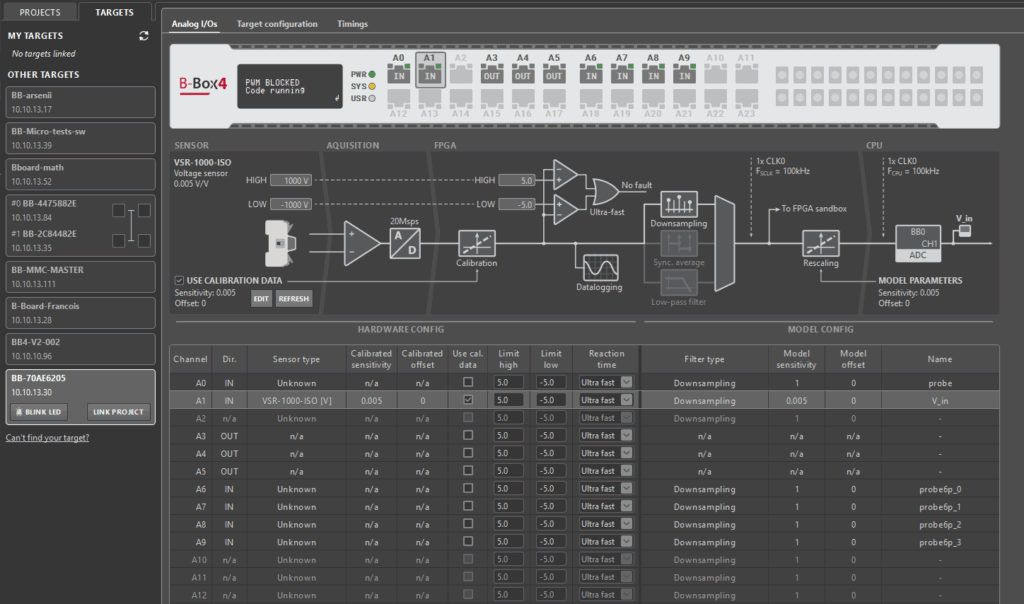Open the Can't find your target link
This screenshot has width=1024, height=604.
tap(48, 438)
